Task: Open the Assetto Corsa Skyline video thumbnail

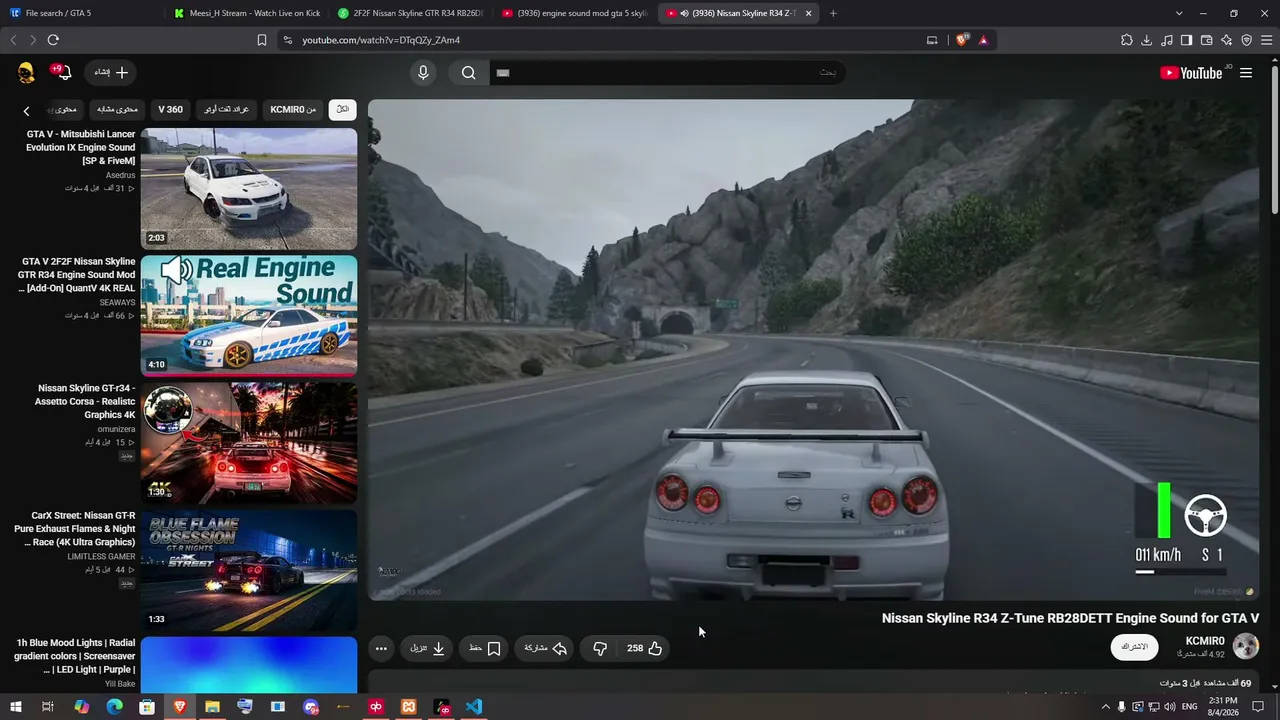Action: coord(249,443)
